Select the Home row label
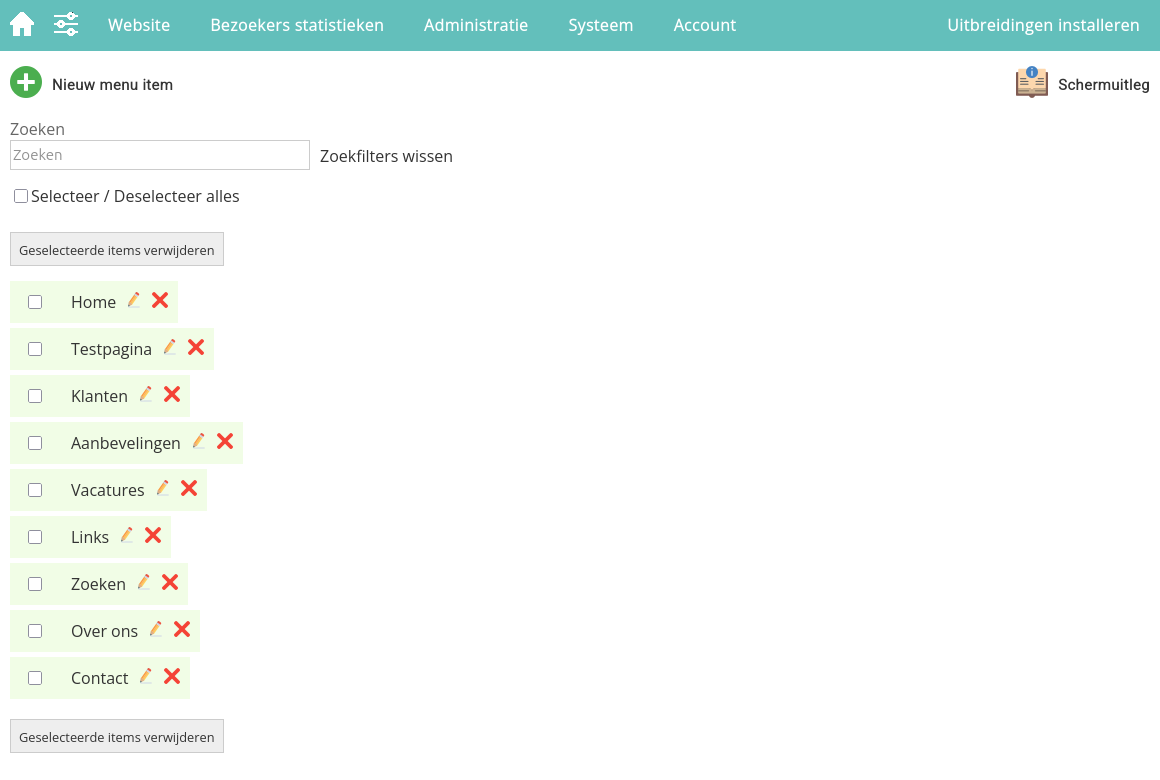 93,302
